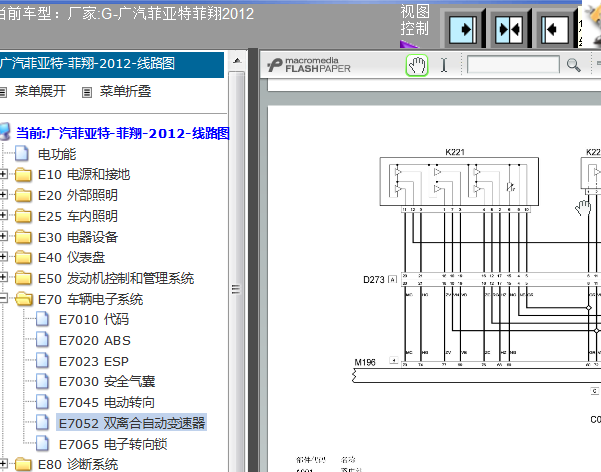Click the K221 component in the diagram

tap(459, 181)
